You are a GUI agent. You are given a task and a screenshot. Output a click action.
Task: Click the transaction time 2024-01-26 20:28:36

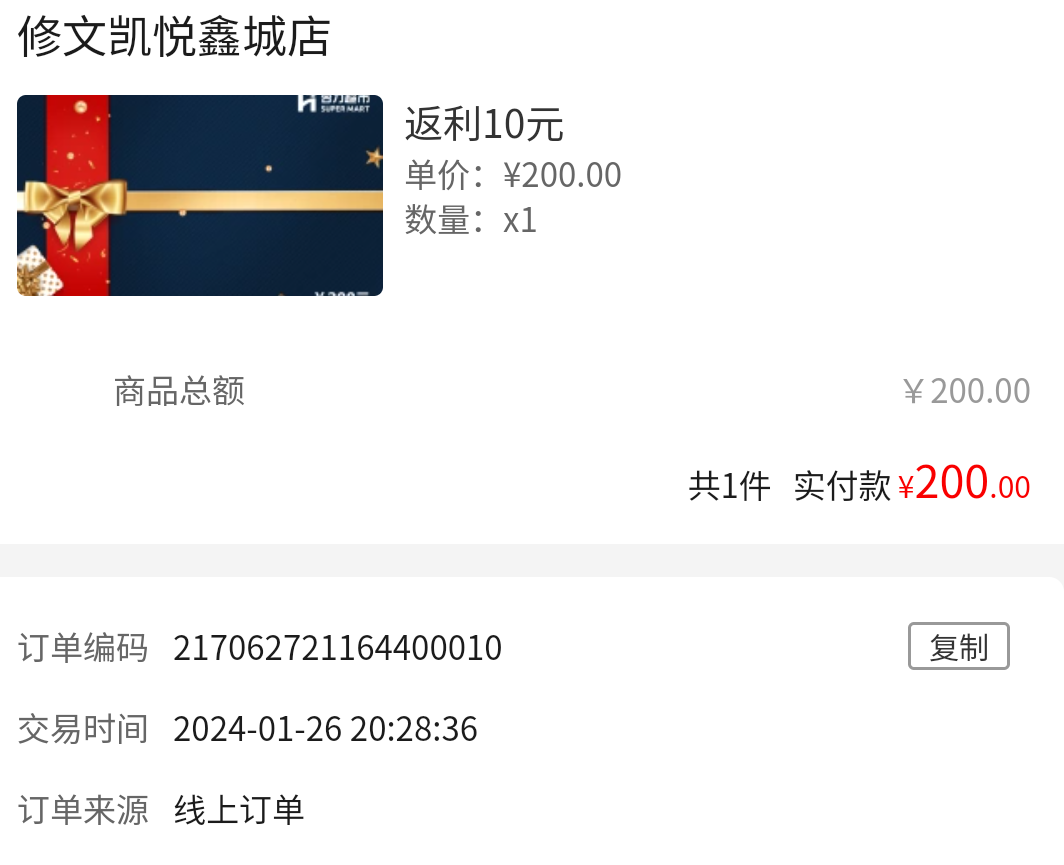(x=325, y=729)
